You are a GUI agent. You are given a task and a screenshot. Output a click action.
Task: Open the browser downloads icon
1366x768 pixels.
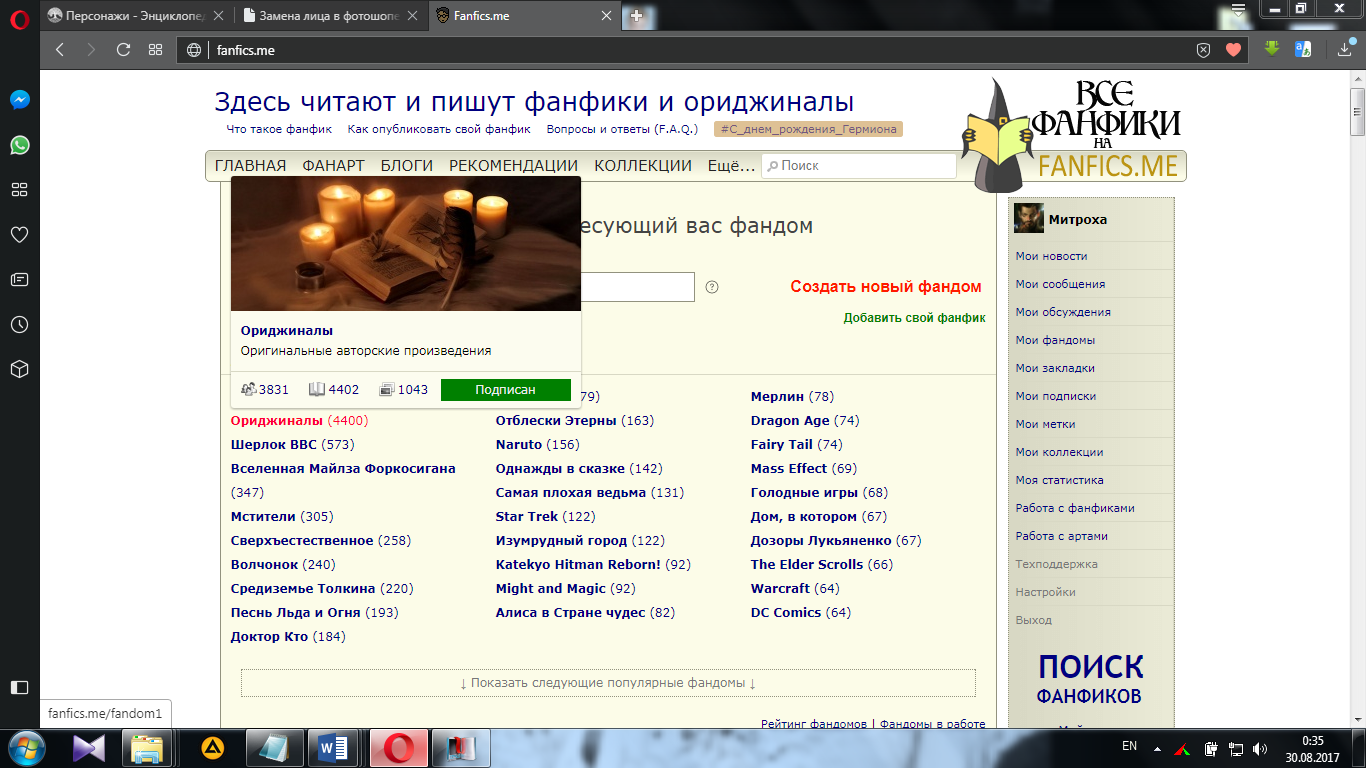[x=1344, y=49]
